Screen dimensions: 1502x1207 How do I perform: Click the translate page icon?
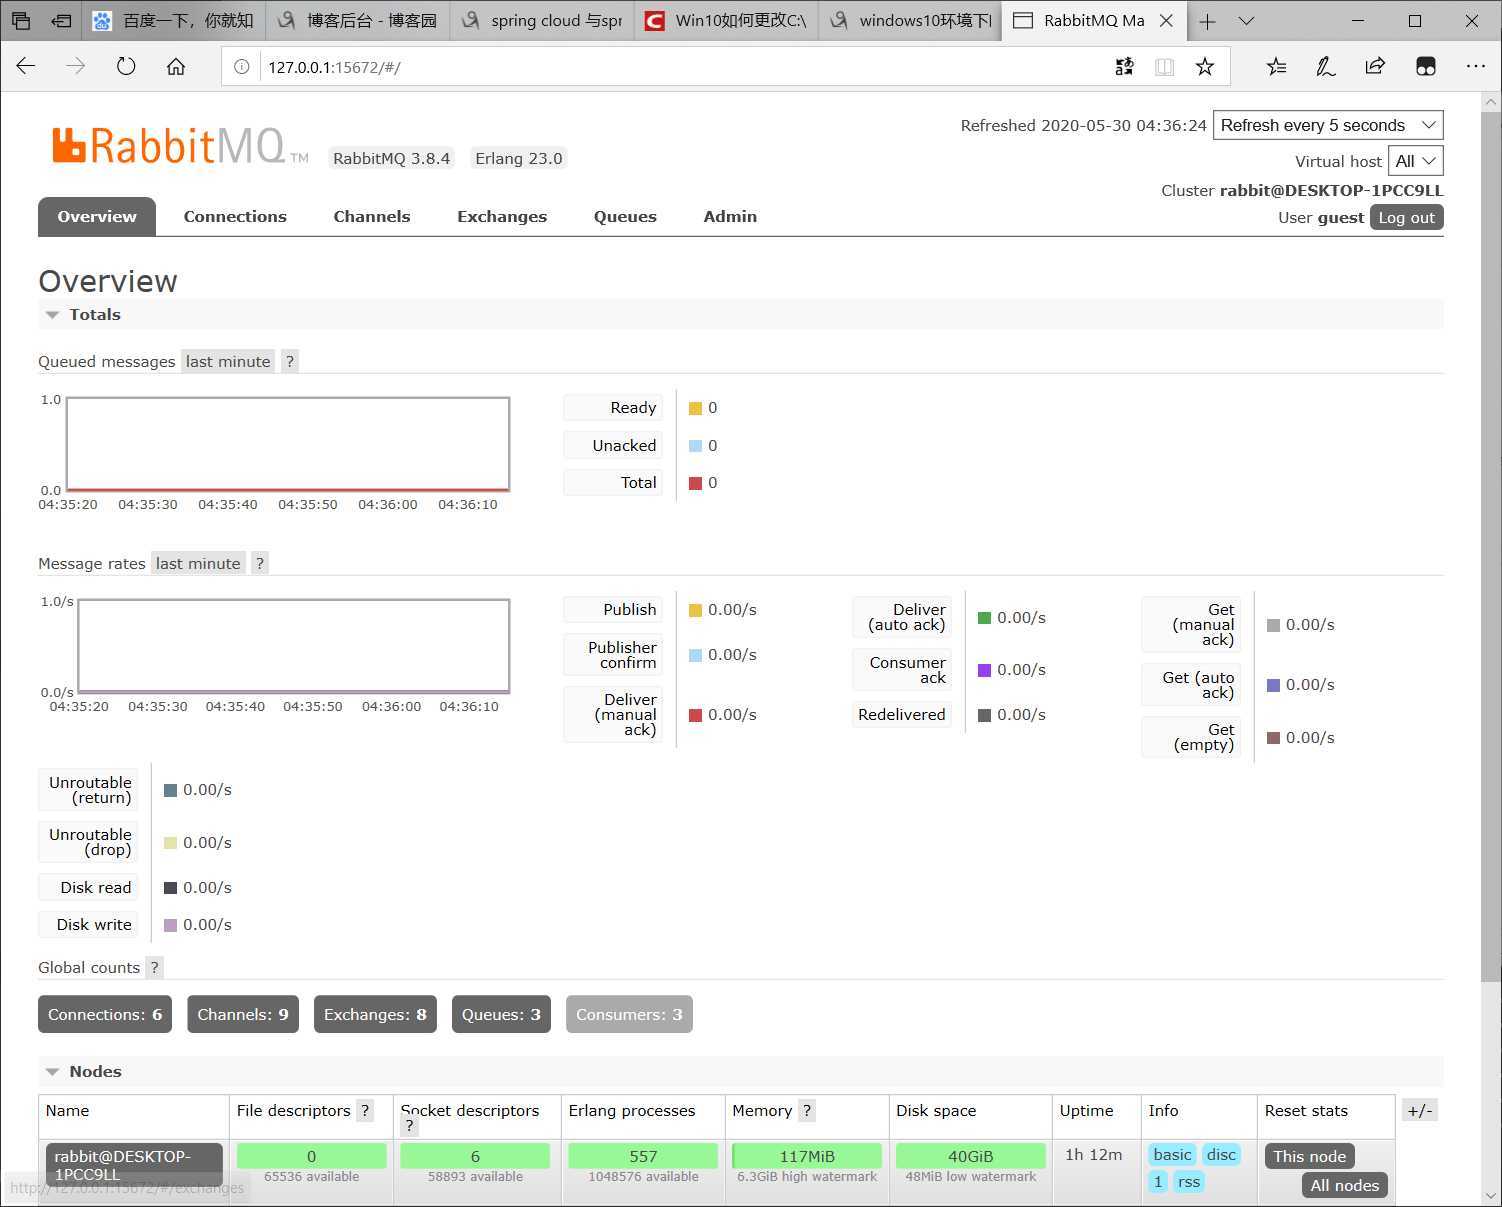pos(1124,67)
